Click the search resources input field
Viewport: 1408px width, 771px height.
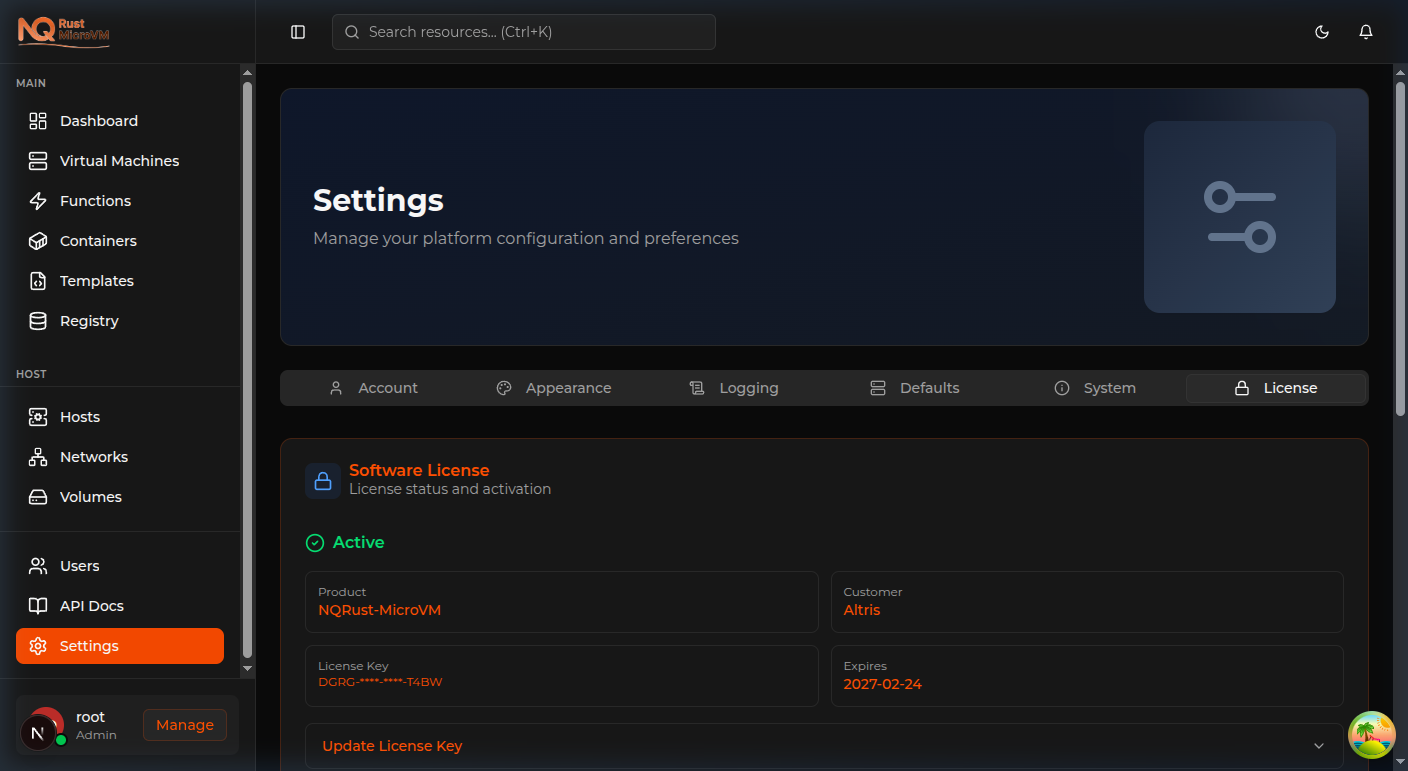[x=523, y=31]
